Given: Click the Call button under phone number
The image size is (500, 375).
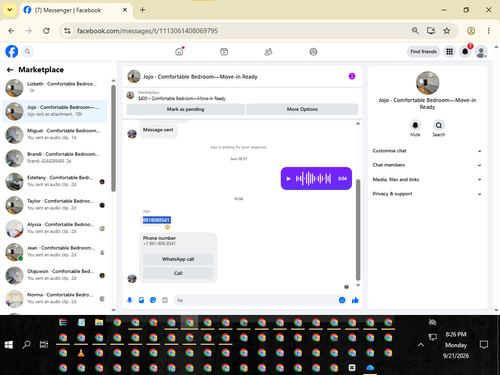Looking at the screenshot, I should coord(178,273).
